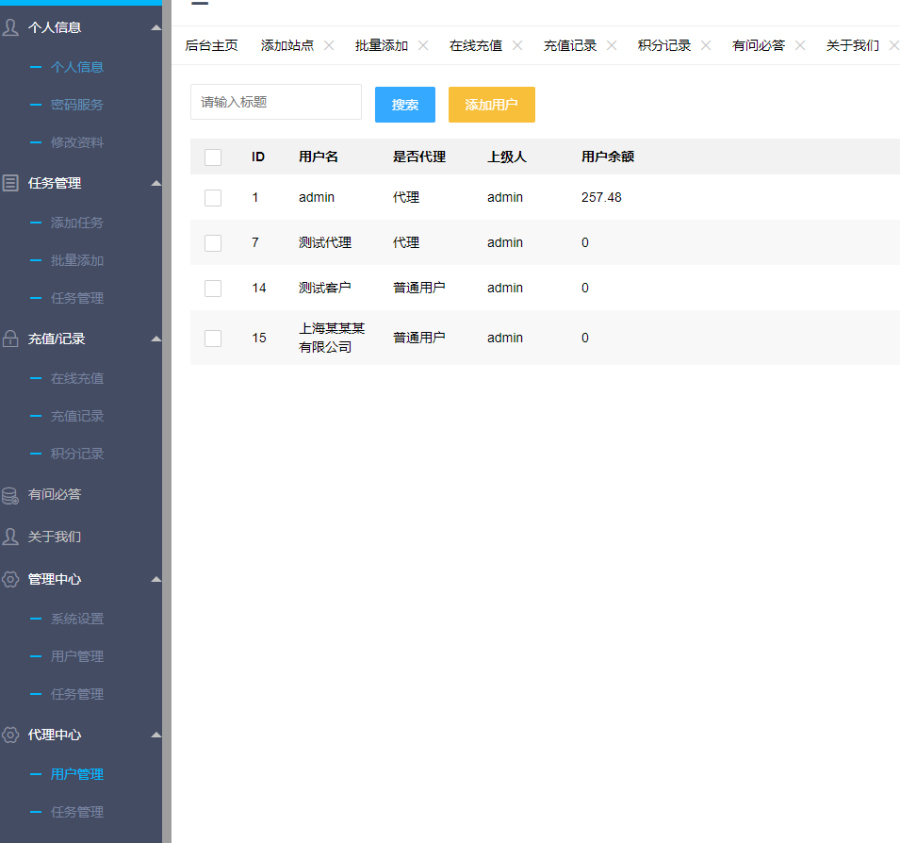Click the yellow 添加用户 button
This screenshot has width=900, height=843.
coord(491,105)
